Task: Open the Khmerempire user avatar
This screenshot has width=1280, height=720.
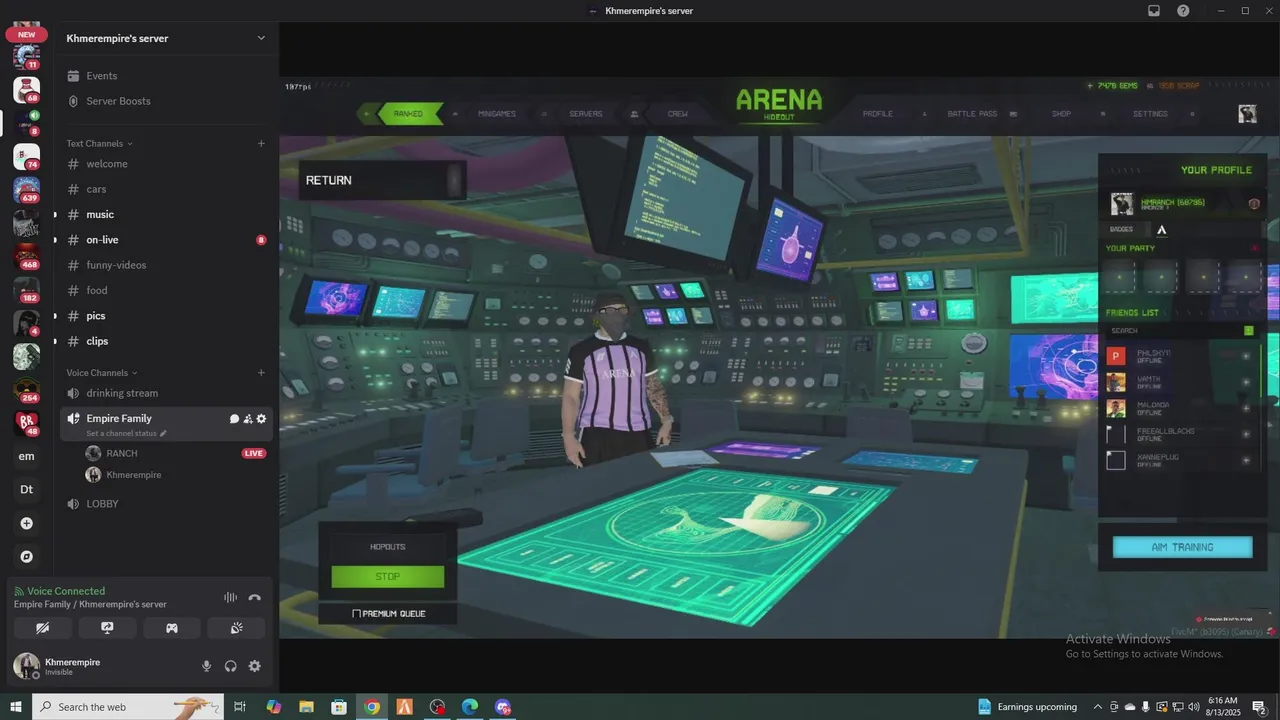Action: [x=26, y=666]
